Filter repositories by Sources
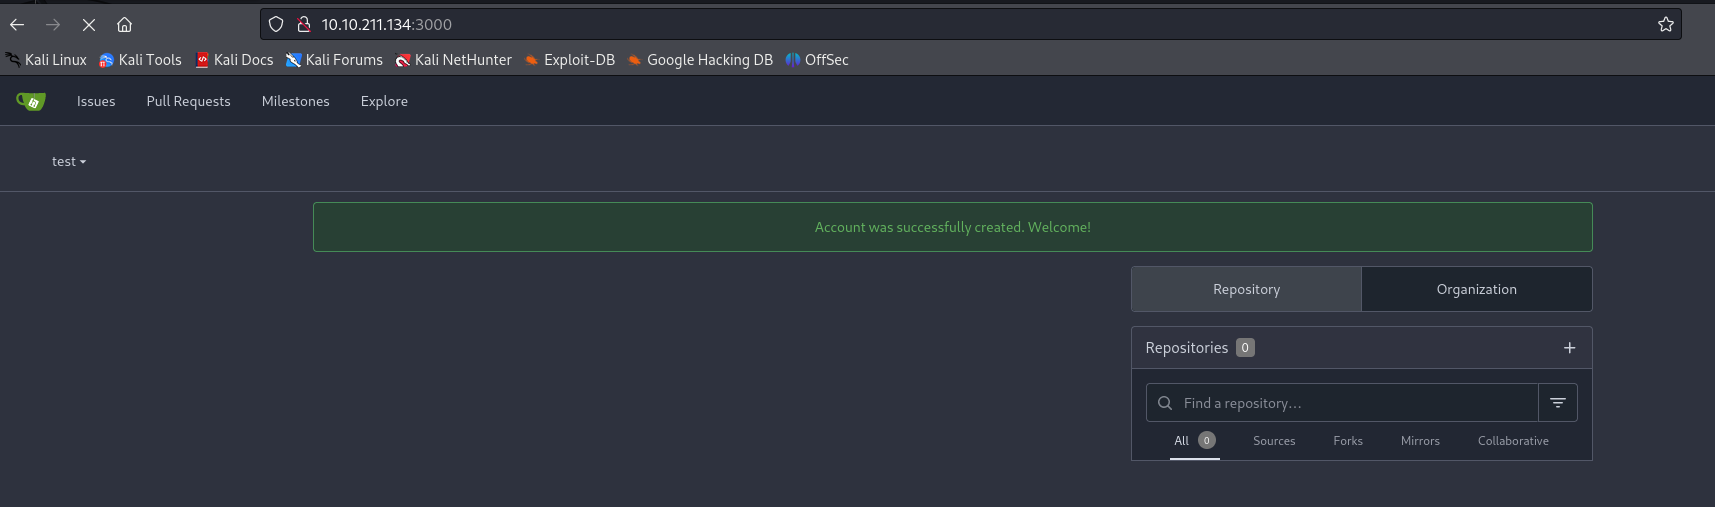The image size is (1715, 507). 1273,441
